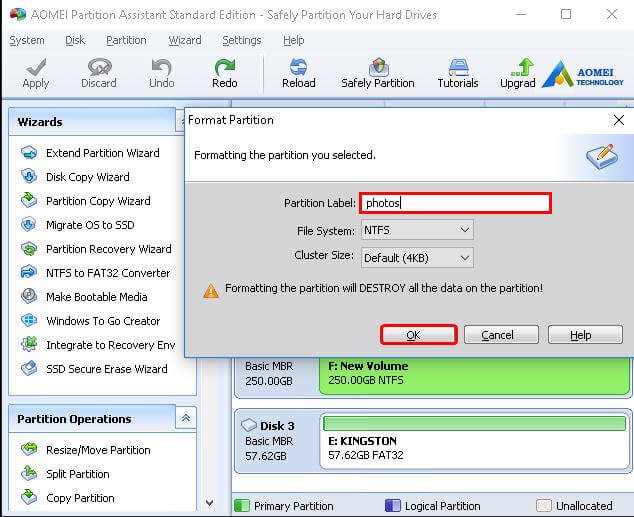Click the Disk 3 drive icon
Image resolution: width=634 pixels, height=517 pixels.
tap(249, 425)
